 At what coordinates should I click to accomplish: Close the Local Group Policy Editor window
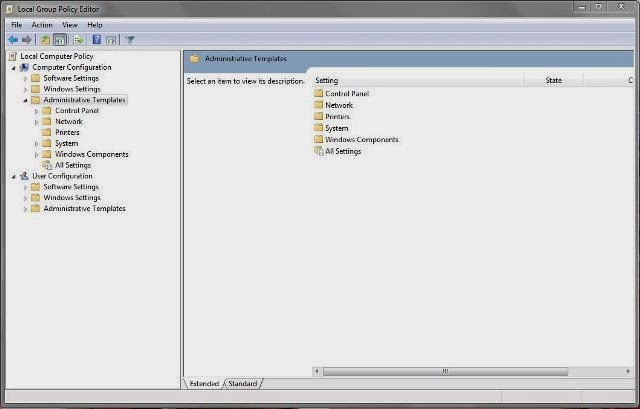pyautogui.click(x=621, y=7)
